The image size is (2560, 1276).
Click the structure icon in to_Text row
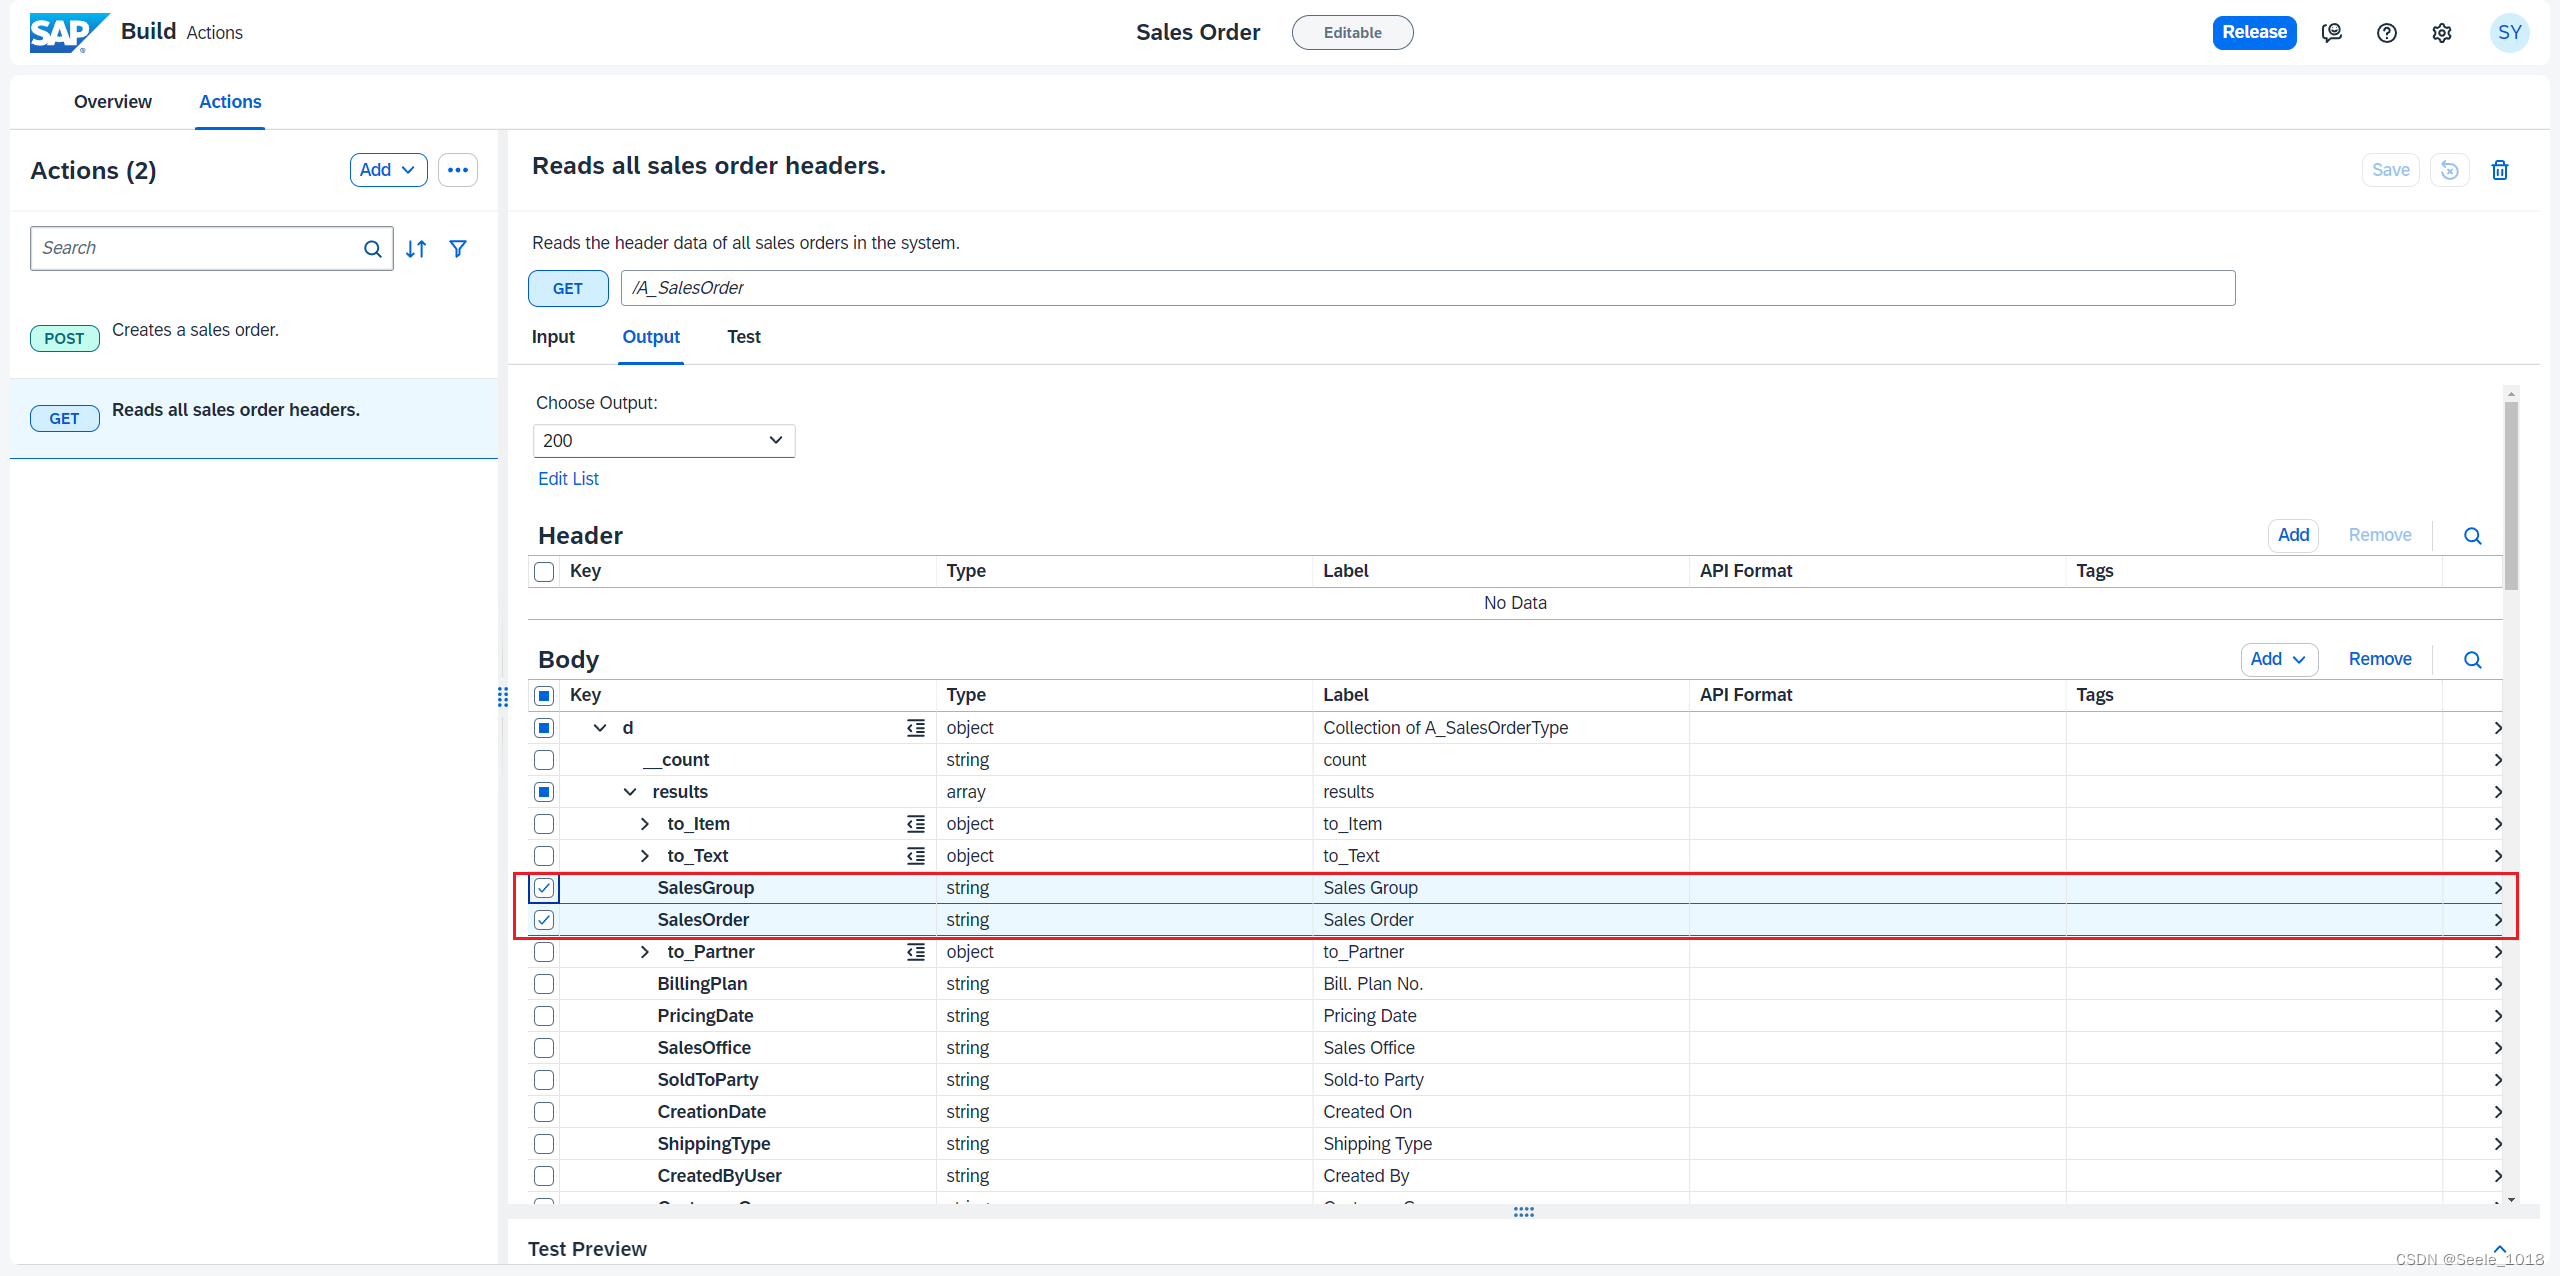(x=916, y=856)
